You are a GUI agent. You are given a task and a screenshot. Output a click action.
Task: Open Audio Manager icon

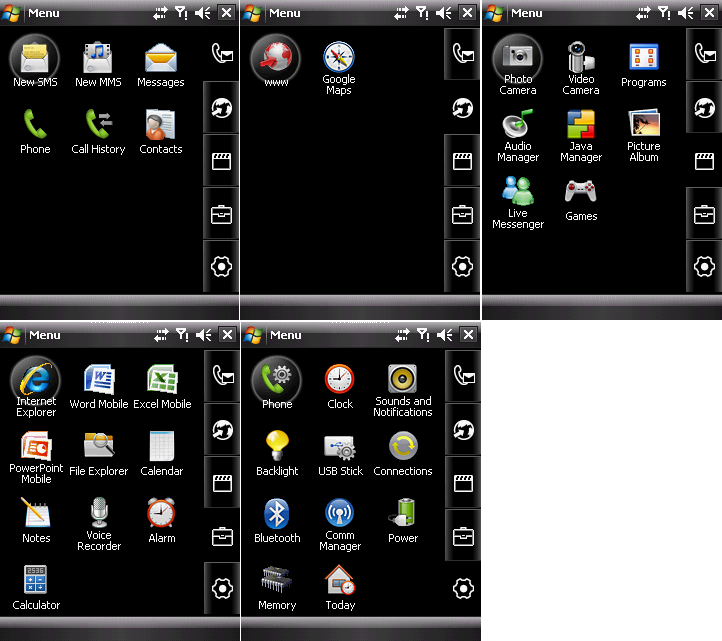pos(518,123)
